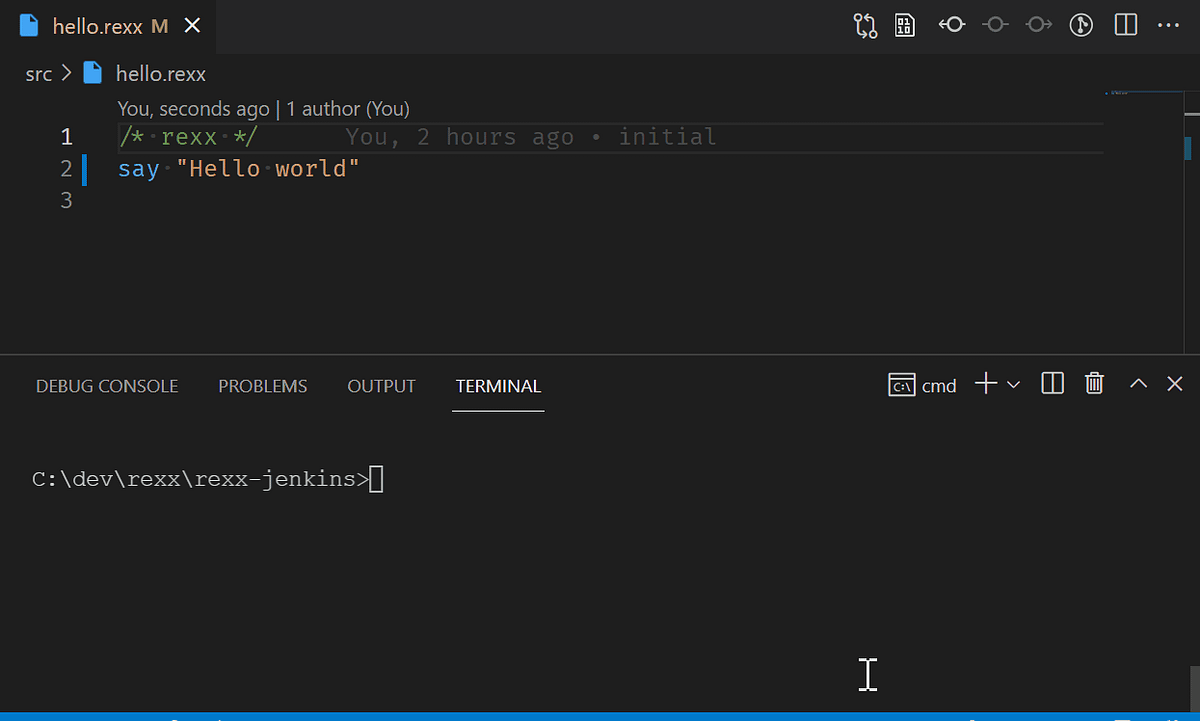The width and height of the screenshot is (1200, 721).
Task: Switch to the PROBLEMS tab
Action: tap(262, 386)
